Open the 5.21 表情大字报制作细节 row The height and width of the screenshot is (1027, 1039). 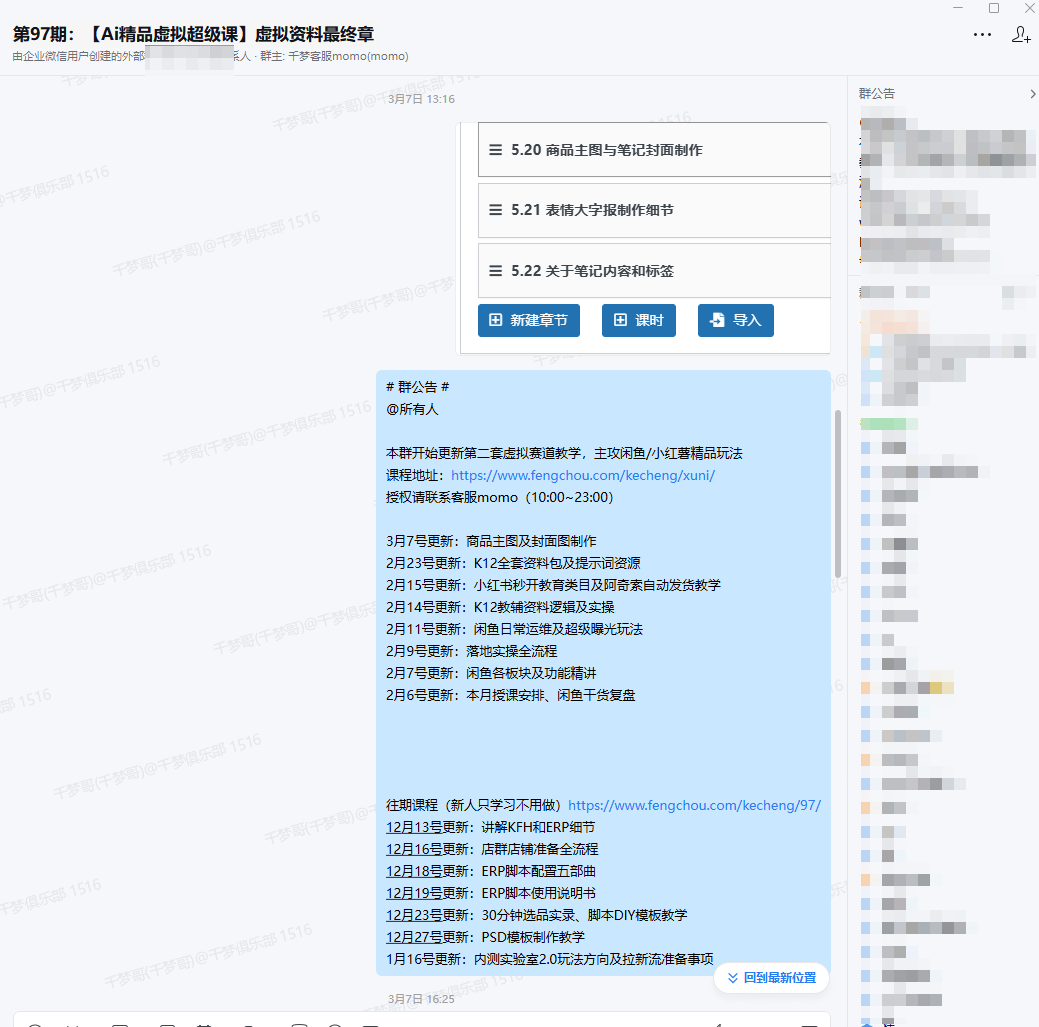(654, 210)
